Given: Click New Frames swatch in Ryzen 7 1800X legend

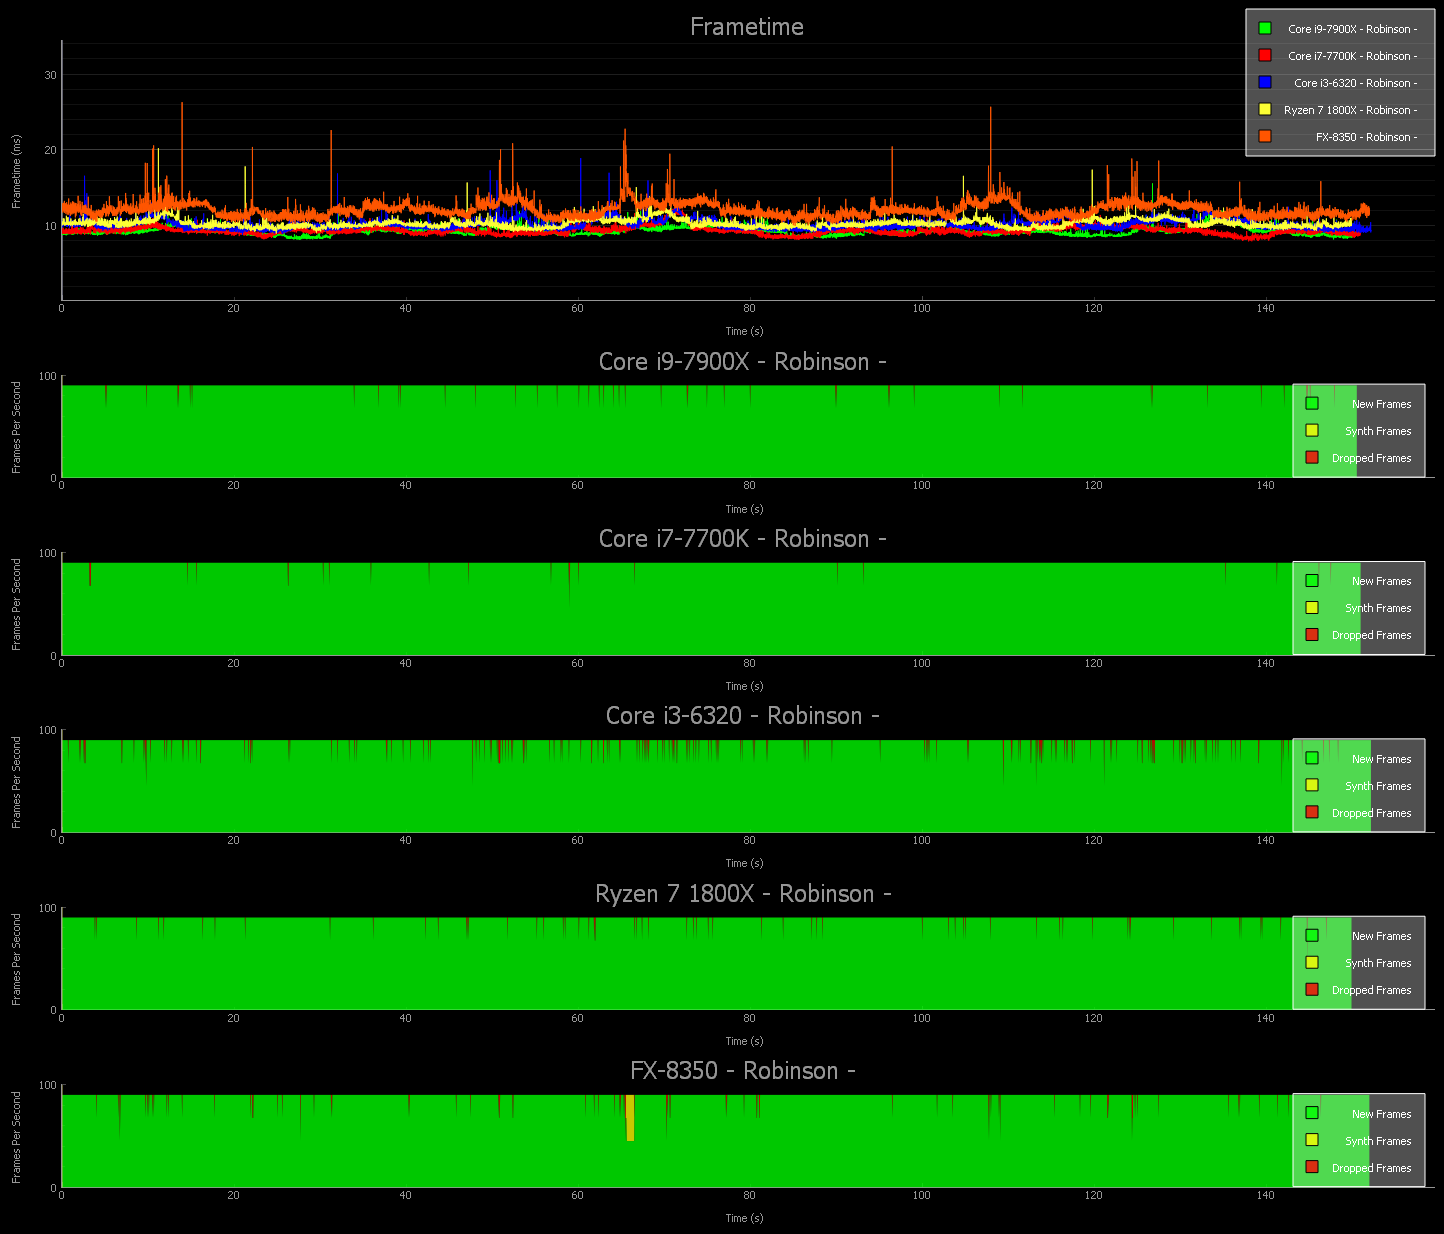Looking at the screenshot, I should 1312,935.
